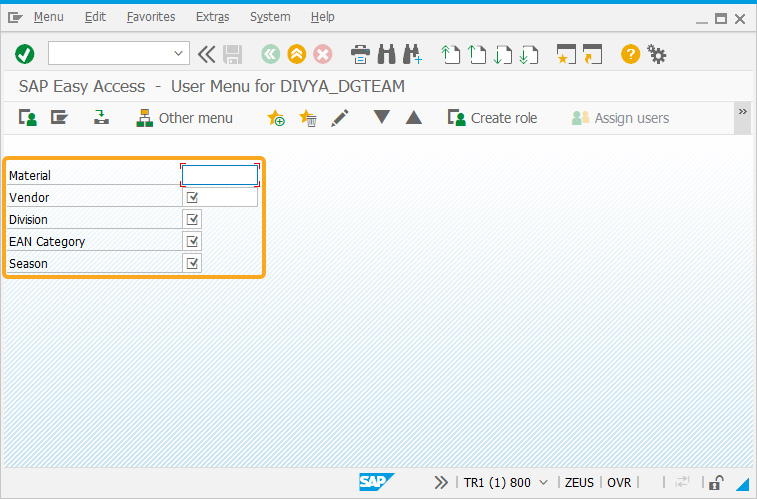Click the Previous Page icon
This screenshot has width=757, height=499.
(477, 54)
